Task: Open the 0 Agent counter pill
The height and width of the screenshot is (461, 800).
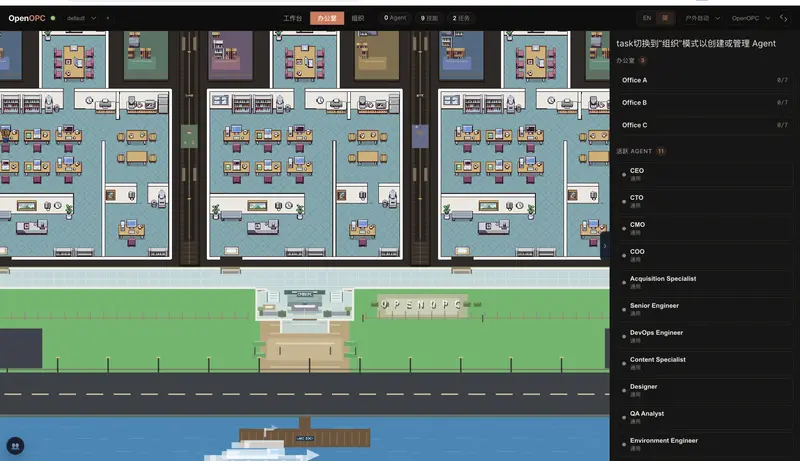Action: 395,18
